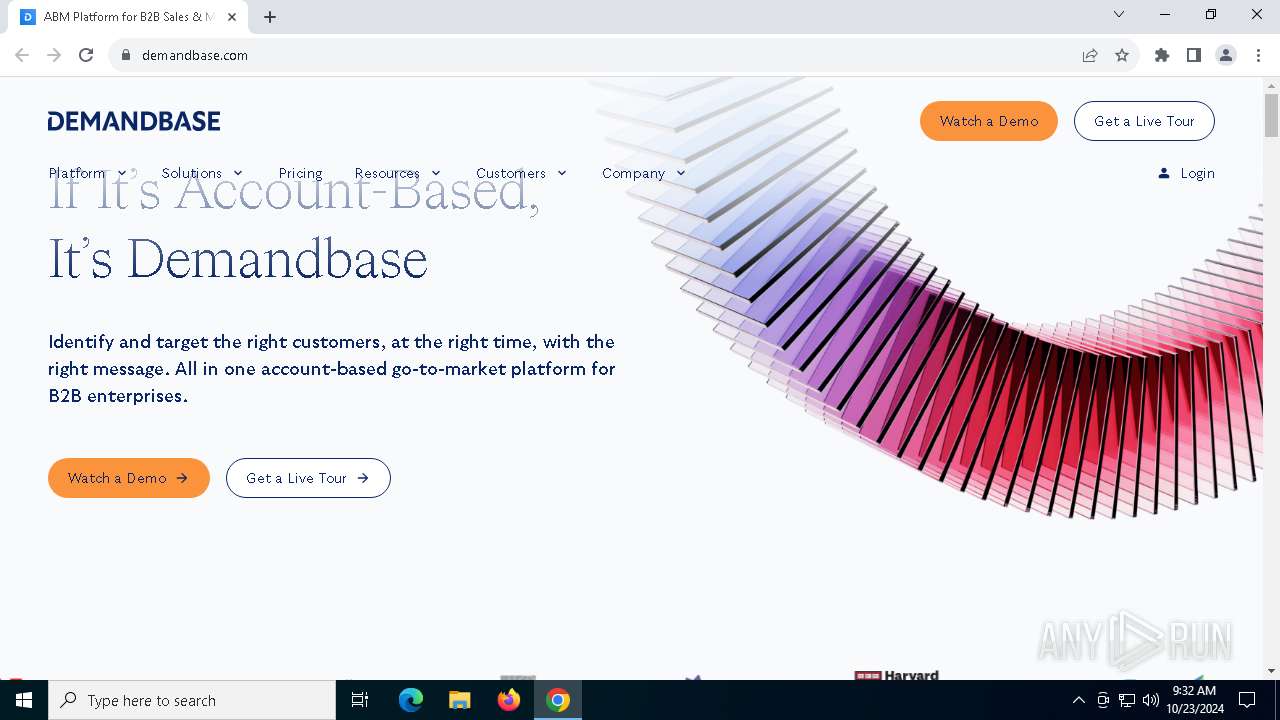Viewport: 1280px width, 720px height.
Task: Reload the demandbase.com page
Action: click(x=86, y=55)
